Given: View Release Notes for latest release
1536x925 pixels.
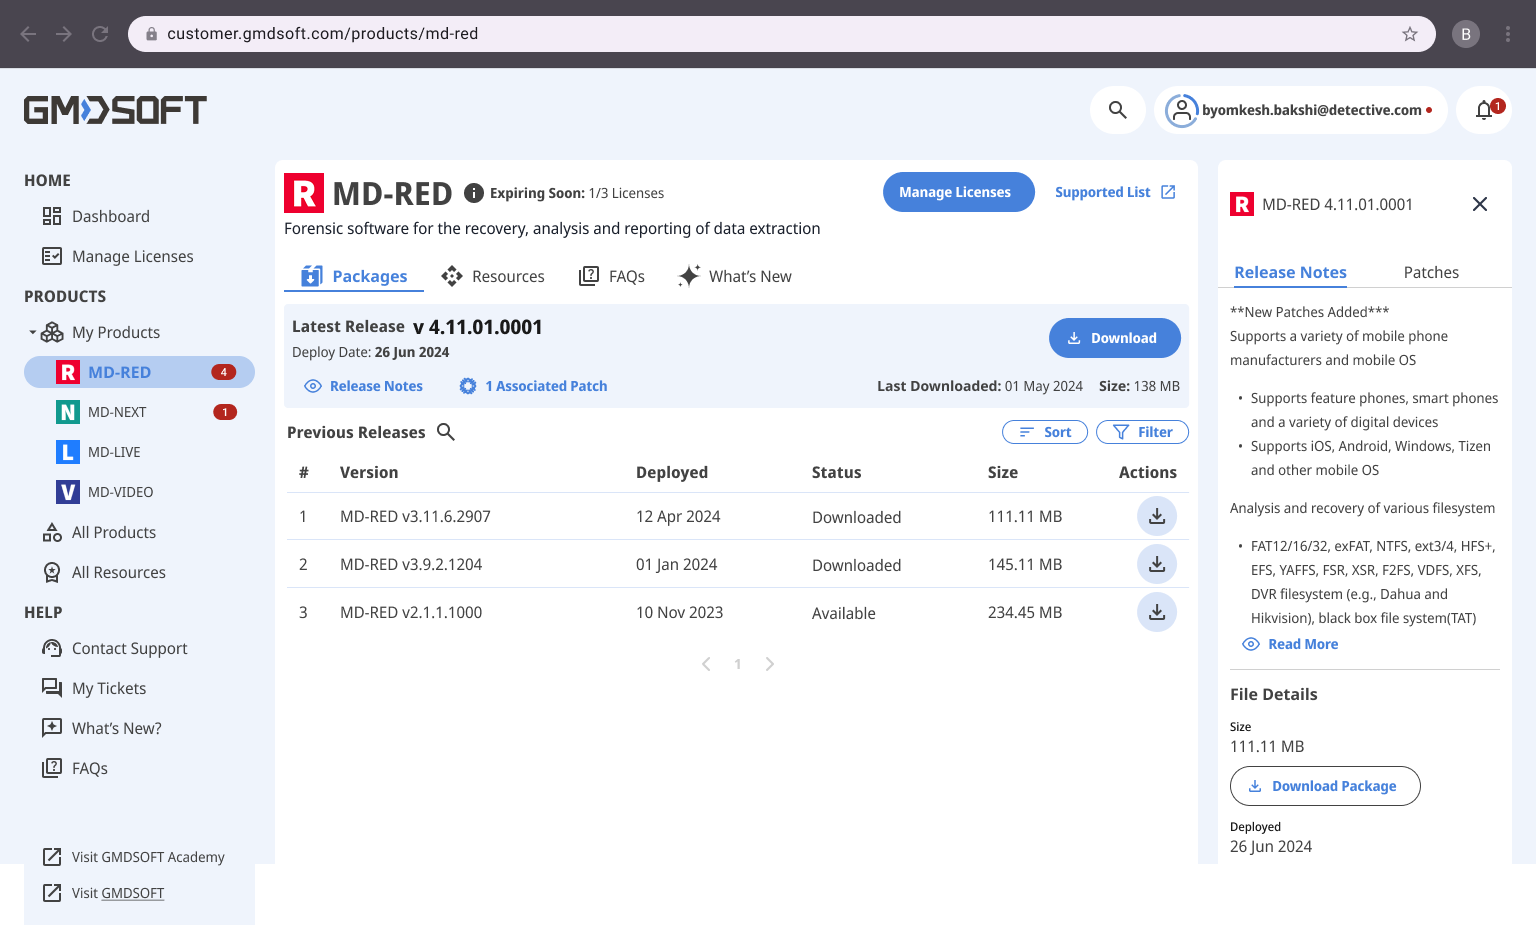Looking at the screenshot, I should [x=363, y=386].
